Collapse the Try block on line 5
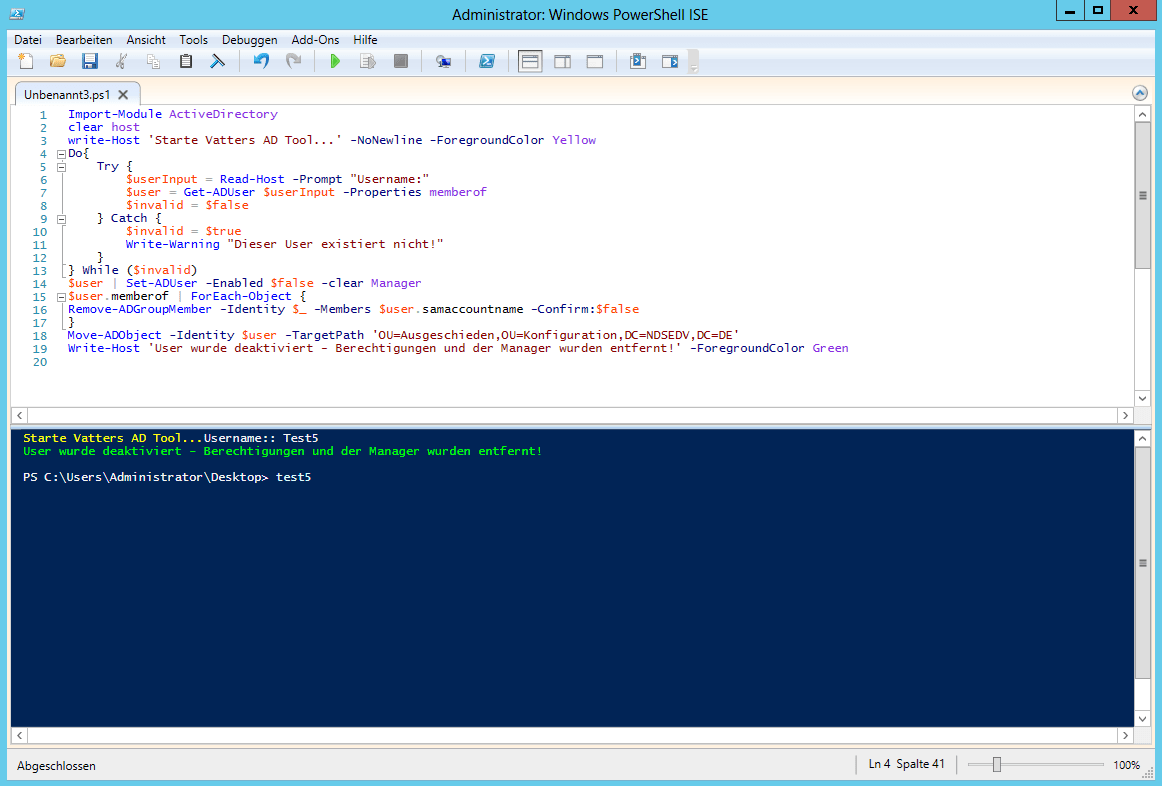 [x=61, y=167]
